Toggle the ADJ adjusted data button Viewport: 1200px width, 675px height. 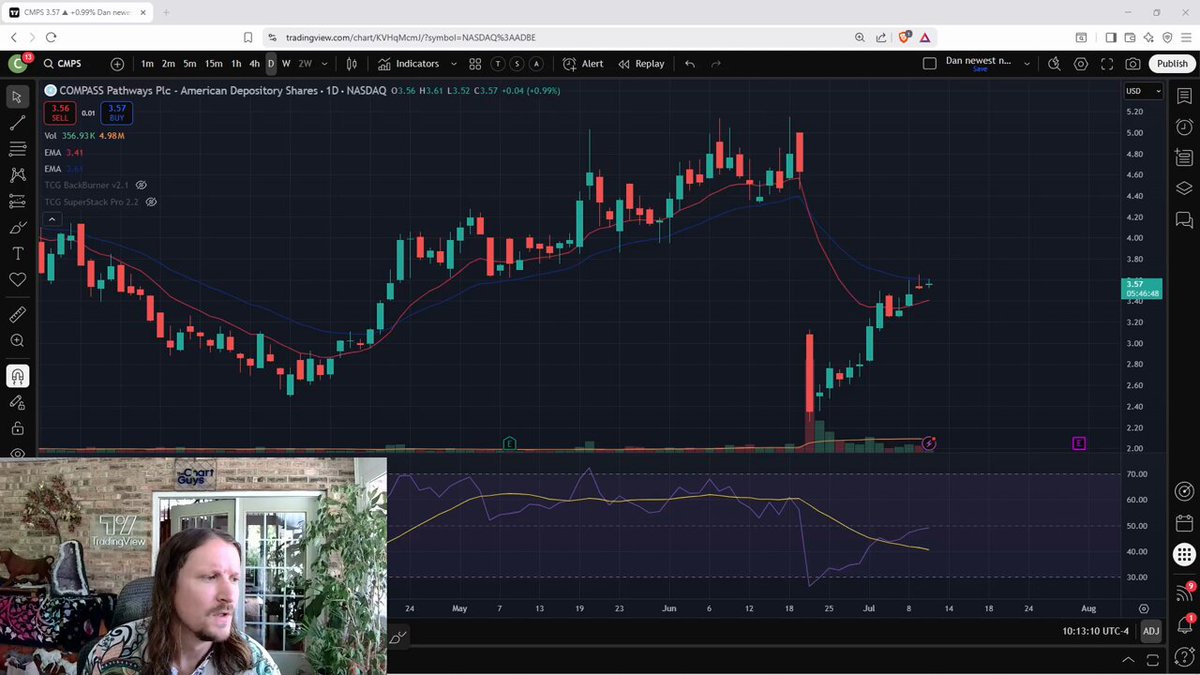click(1151, 631)
